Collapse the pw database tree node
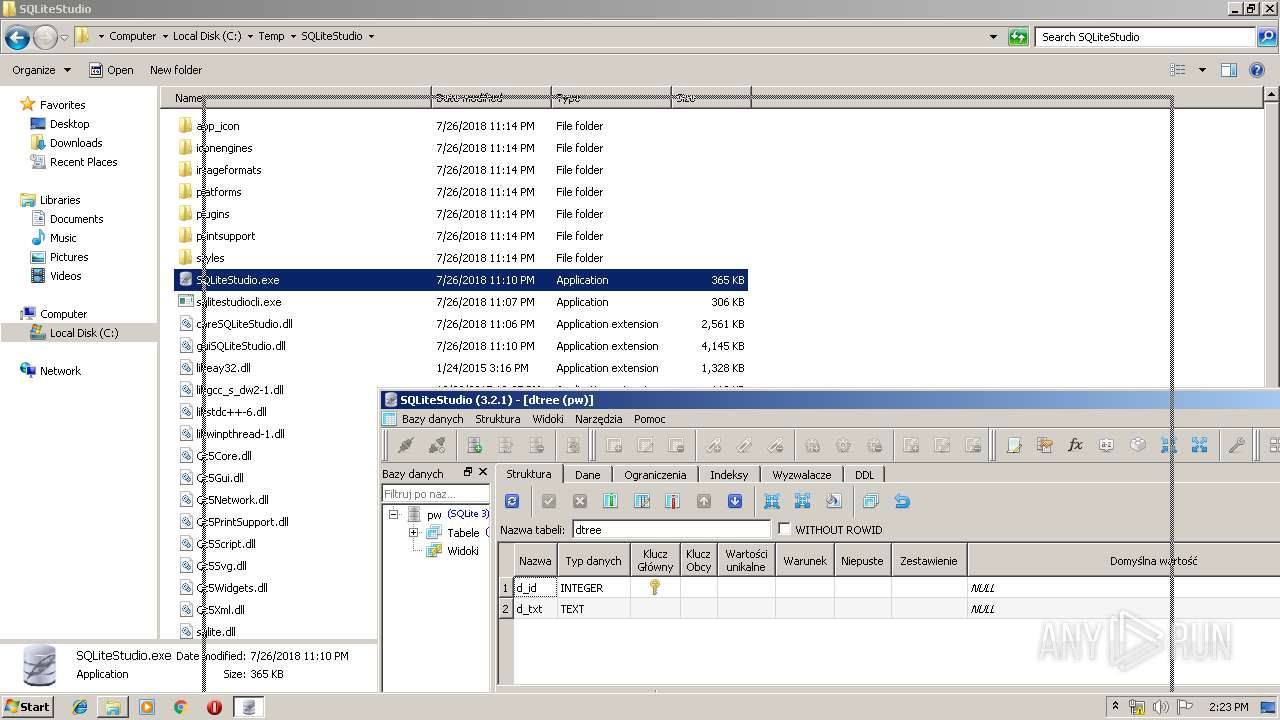Screen dimensions: 1280x720 coord(394,514)
